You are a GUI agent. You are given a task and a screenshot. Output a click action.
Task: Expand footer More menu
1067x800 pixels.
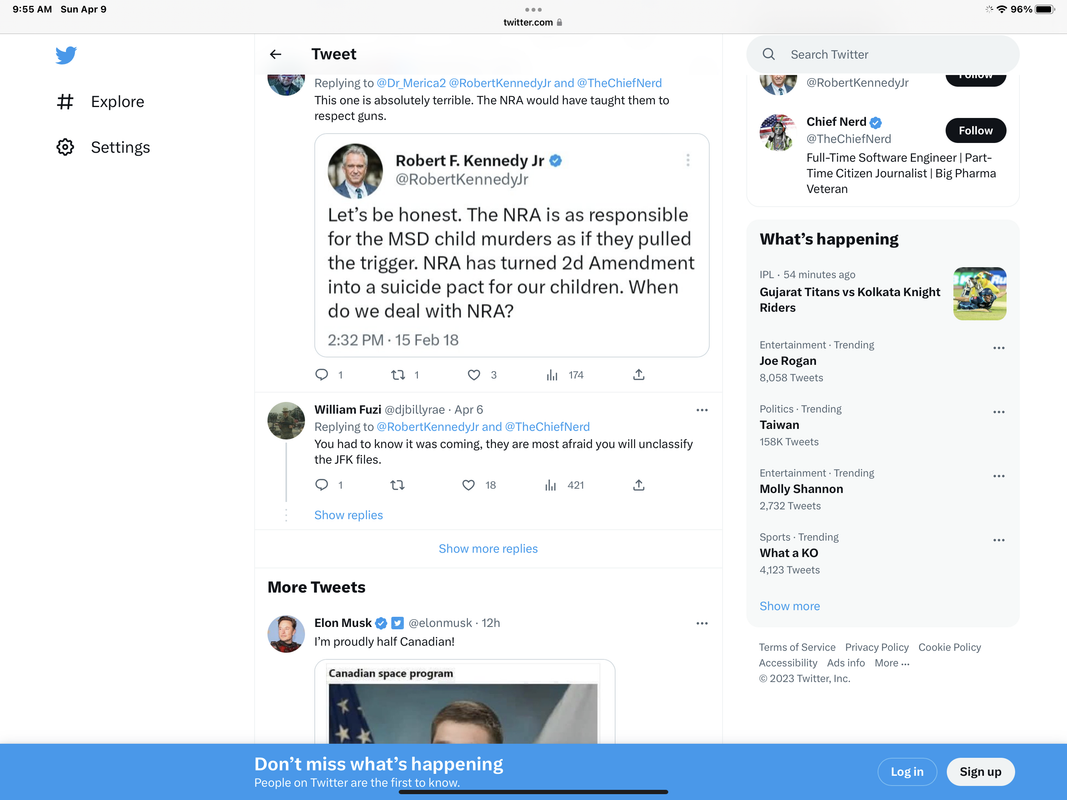tap(891, 663)
